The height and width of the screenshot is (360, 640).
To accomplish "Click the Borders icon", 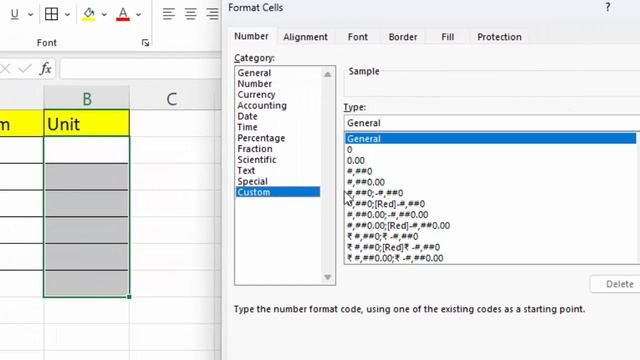I will coord(51,14).
